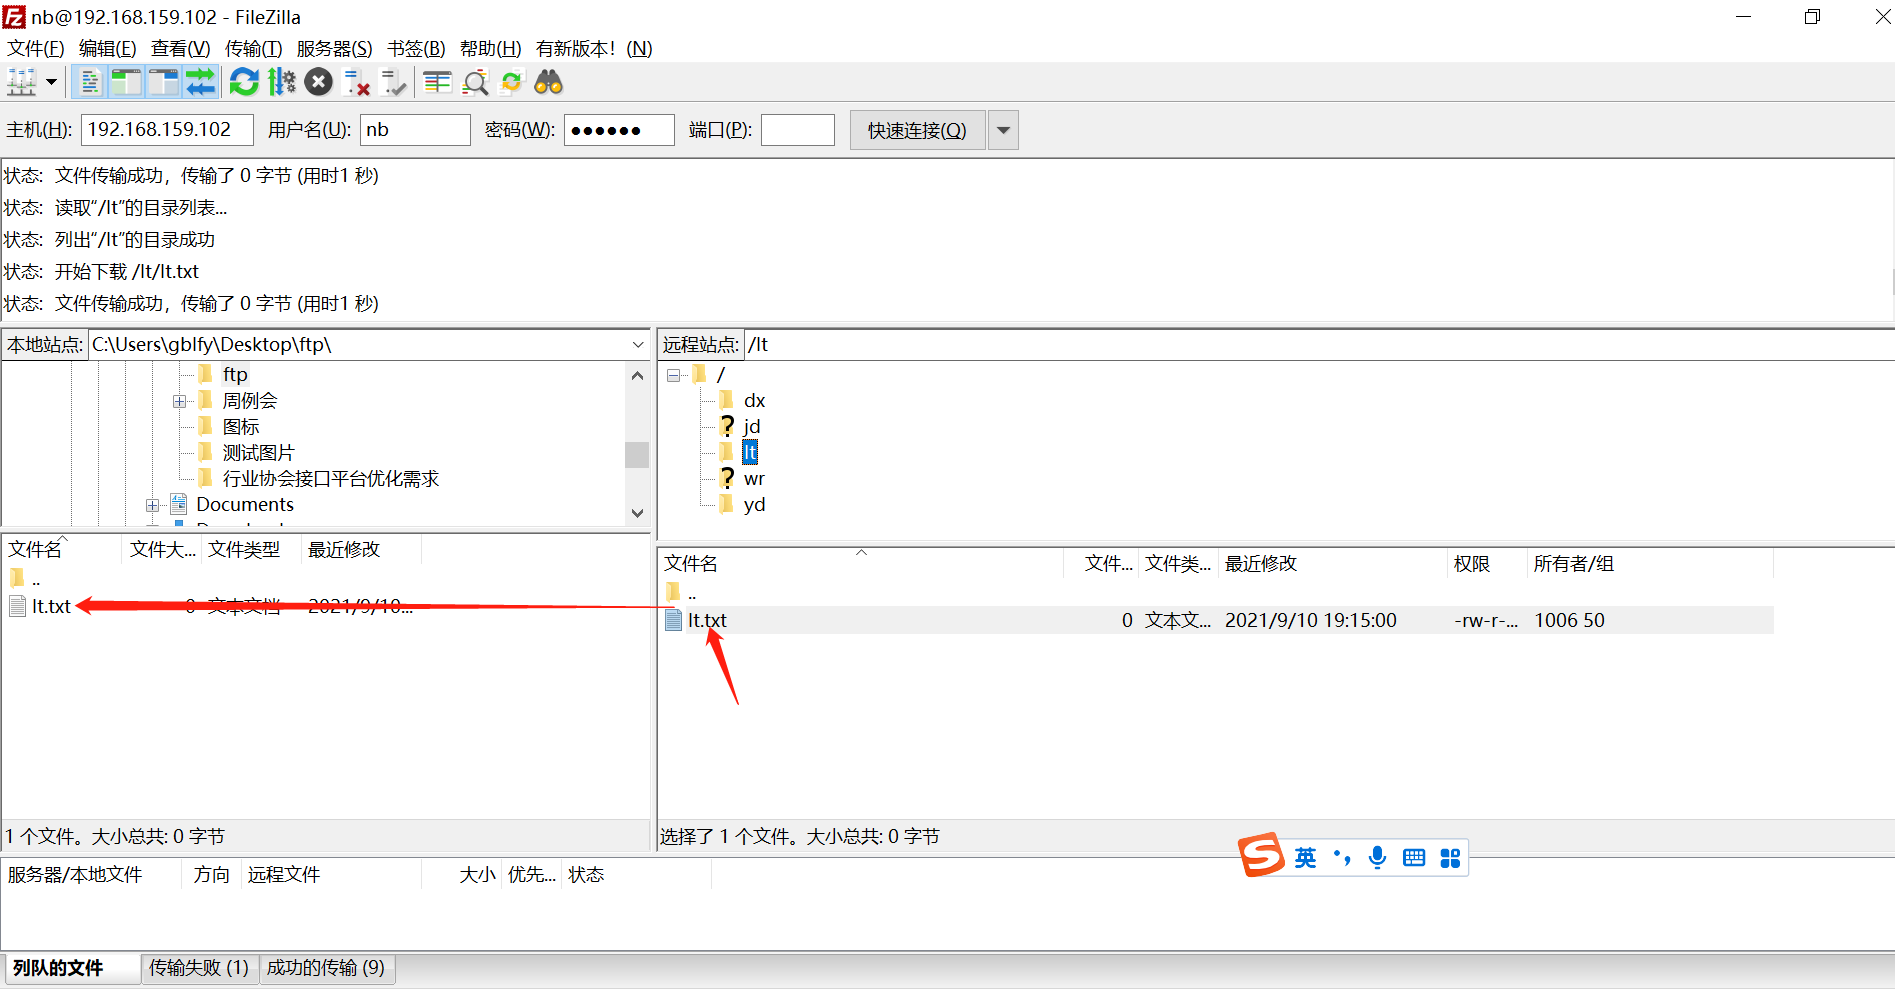Toggle processing of the transfer queue
Viewport: 1895px width, 989px height.
[x=282, y=82]
